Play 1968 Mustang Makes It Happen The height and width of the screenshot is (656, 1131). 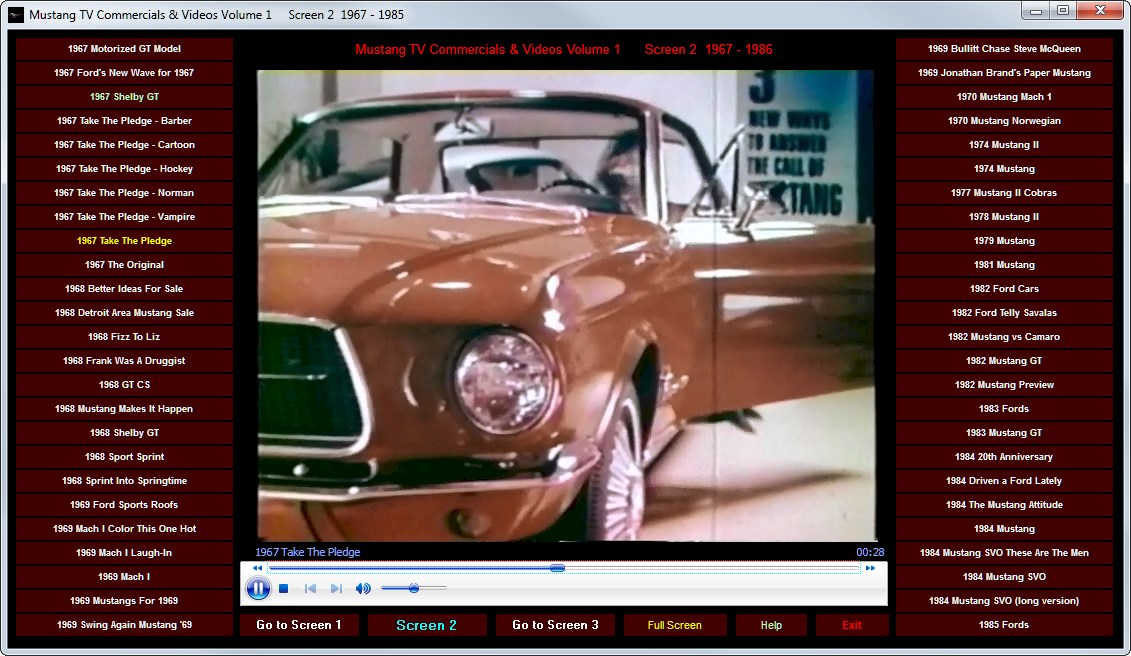tap(124, 408)
